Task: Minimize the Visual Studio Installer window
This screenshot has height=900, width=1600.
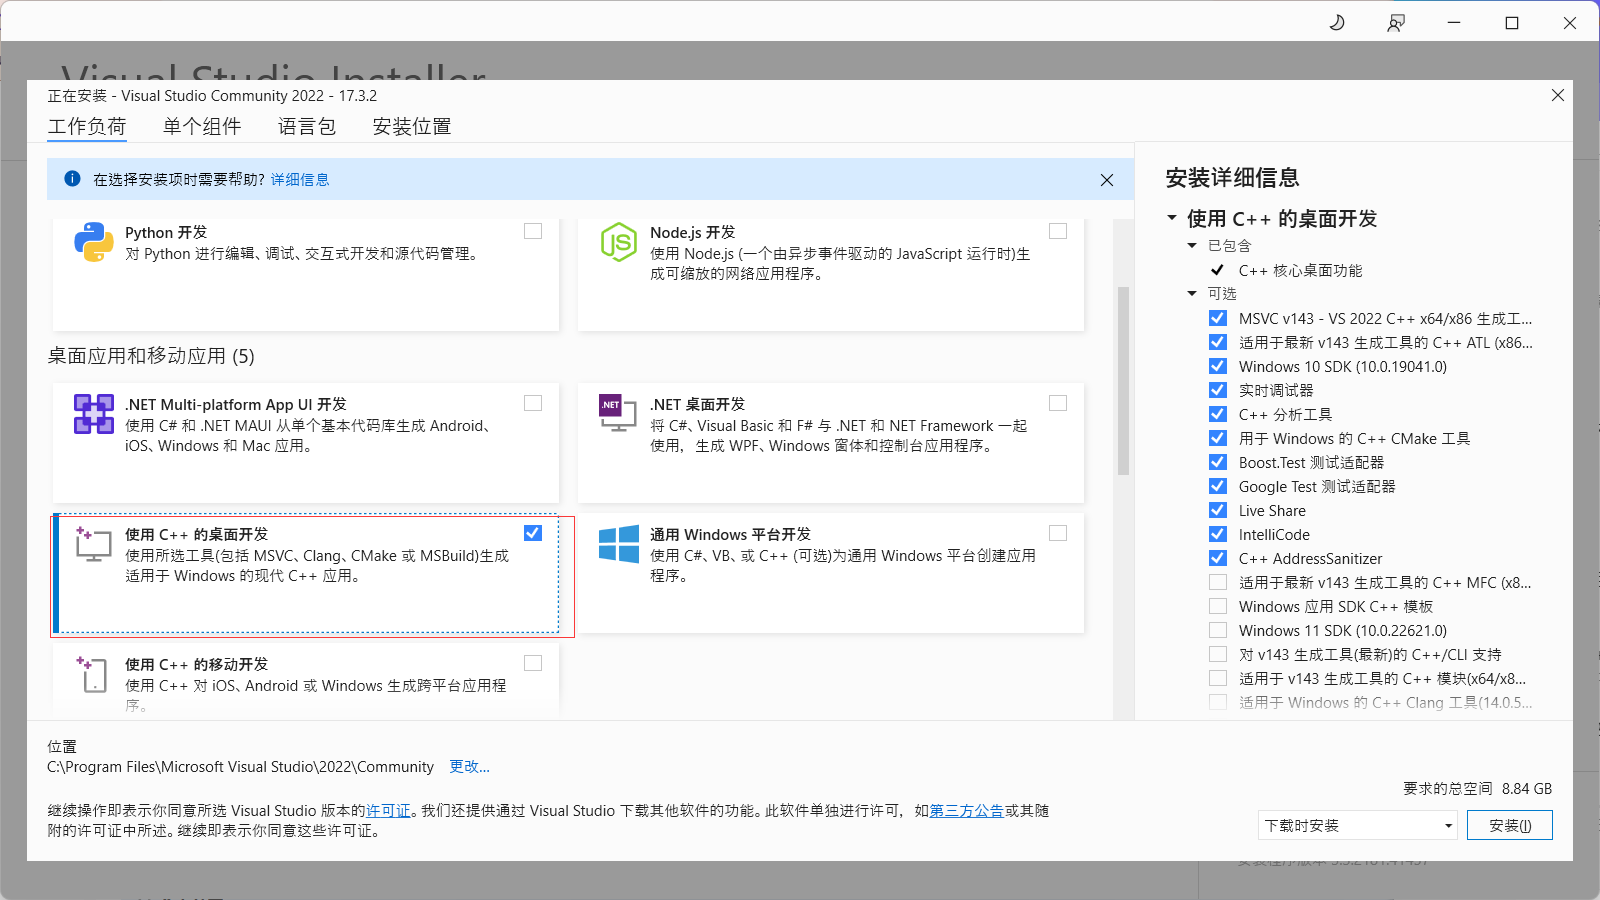Action: click(1454, 22)
